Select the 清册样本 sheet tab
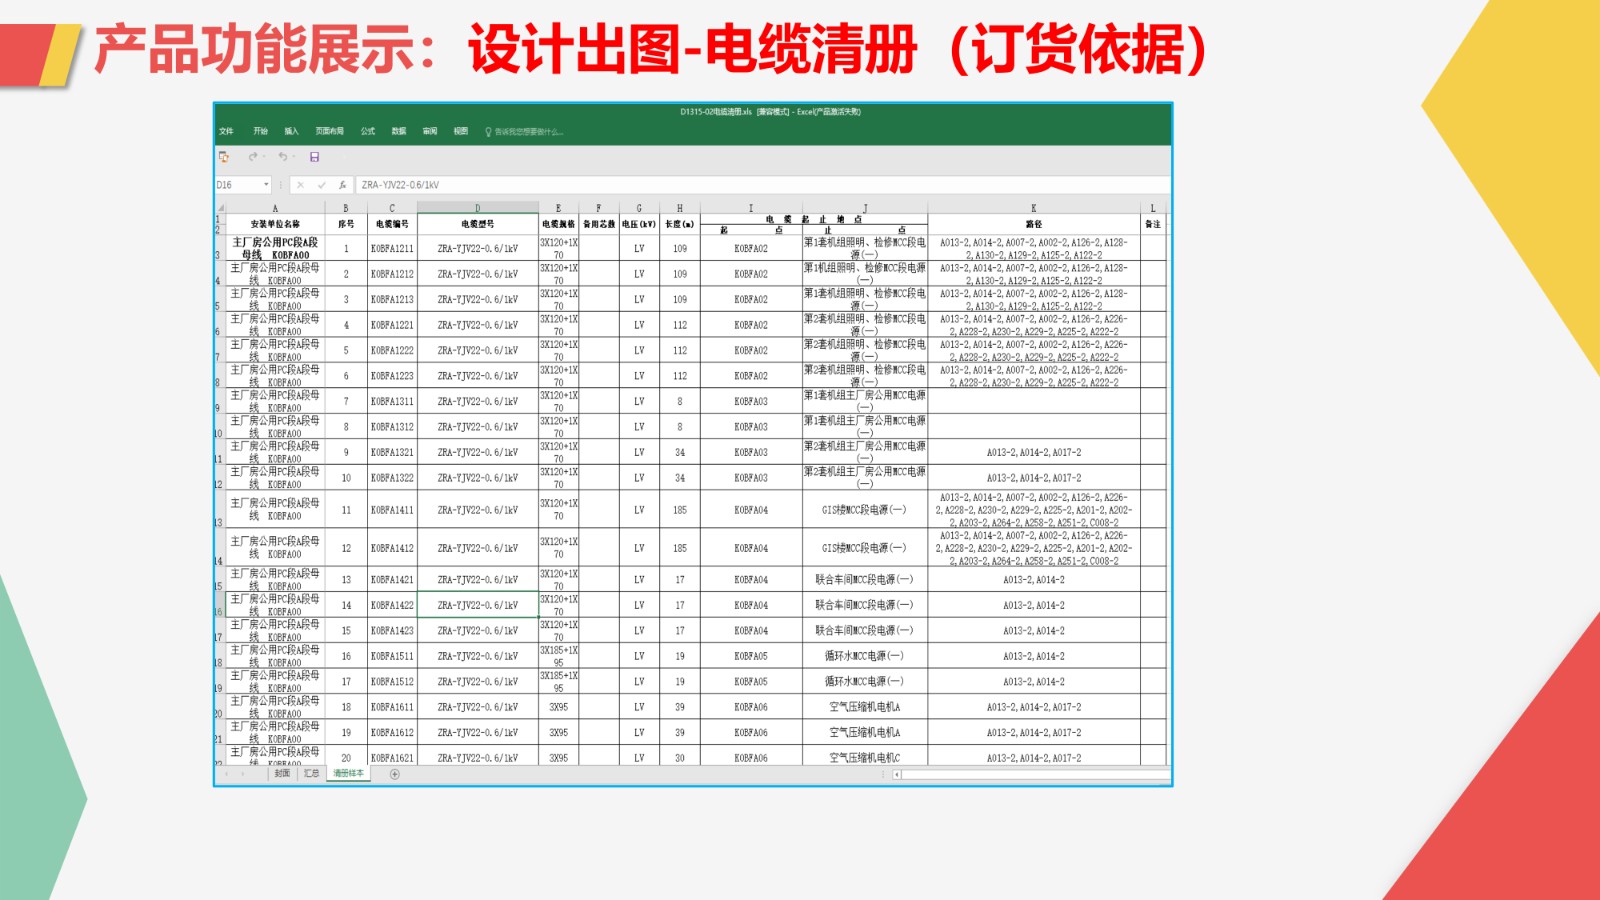This screenshot has height=900, width=1600. (348, 774)
